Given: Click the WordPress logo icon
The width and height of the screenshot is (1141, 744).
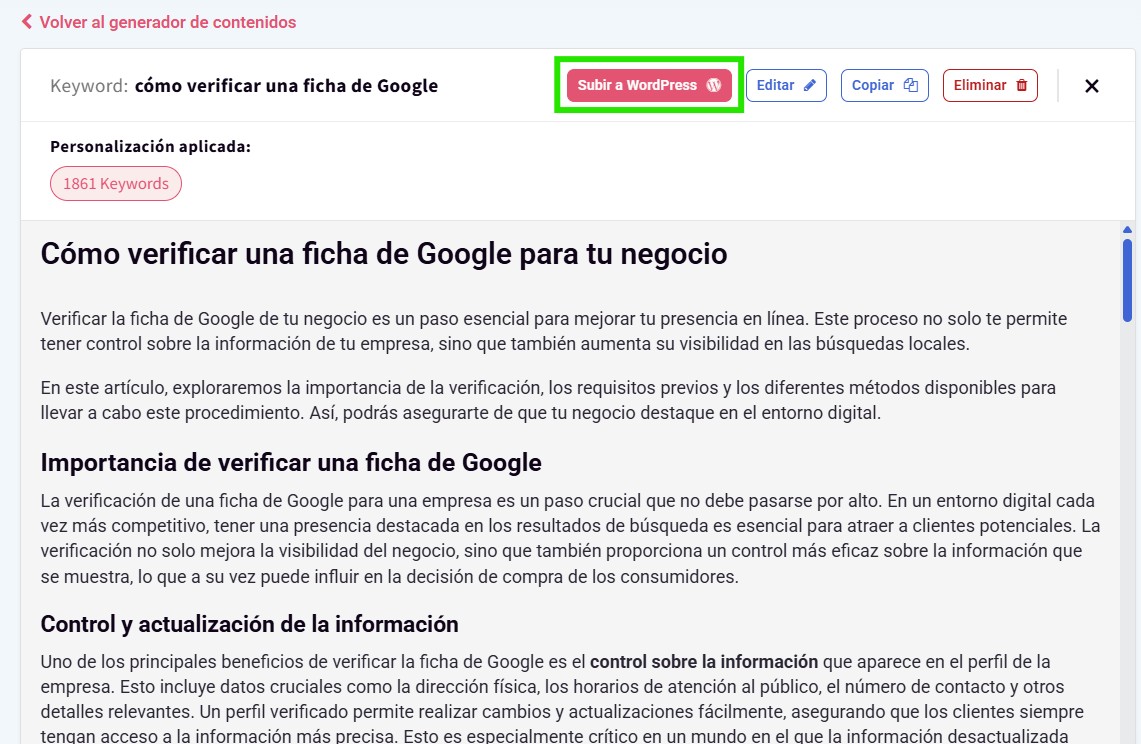Looking at the screenshot, I should point(714,85).
